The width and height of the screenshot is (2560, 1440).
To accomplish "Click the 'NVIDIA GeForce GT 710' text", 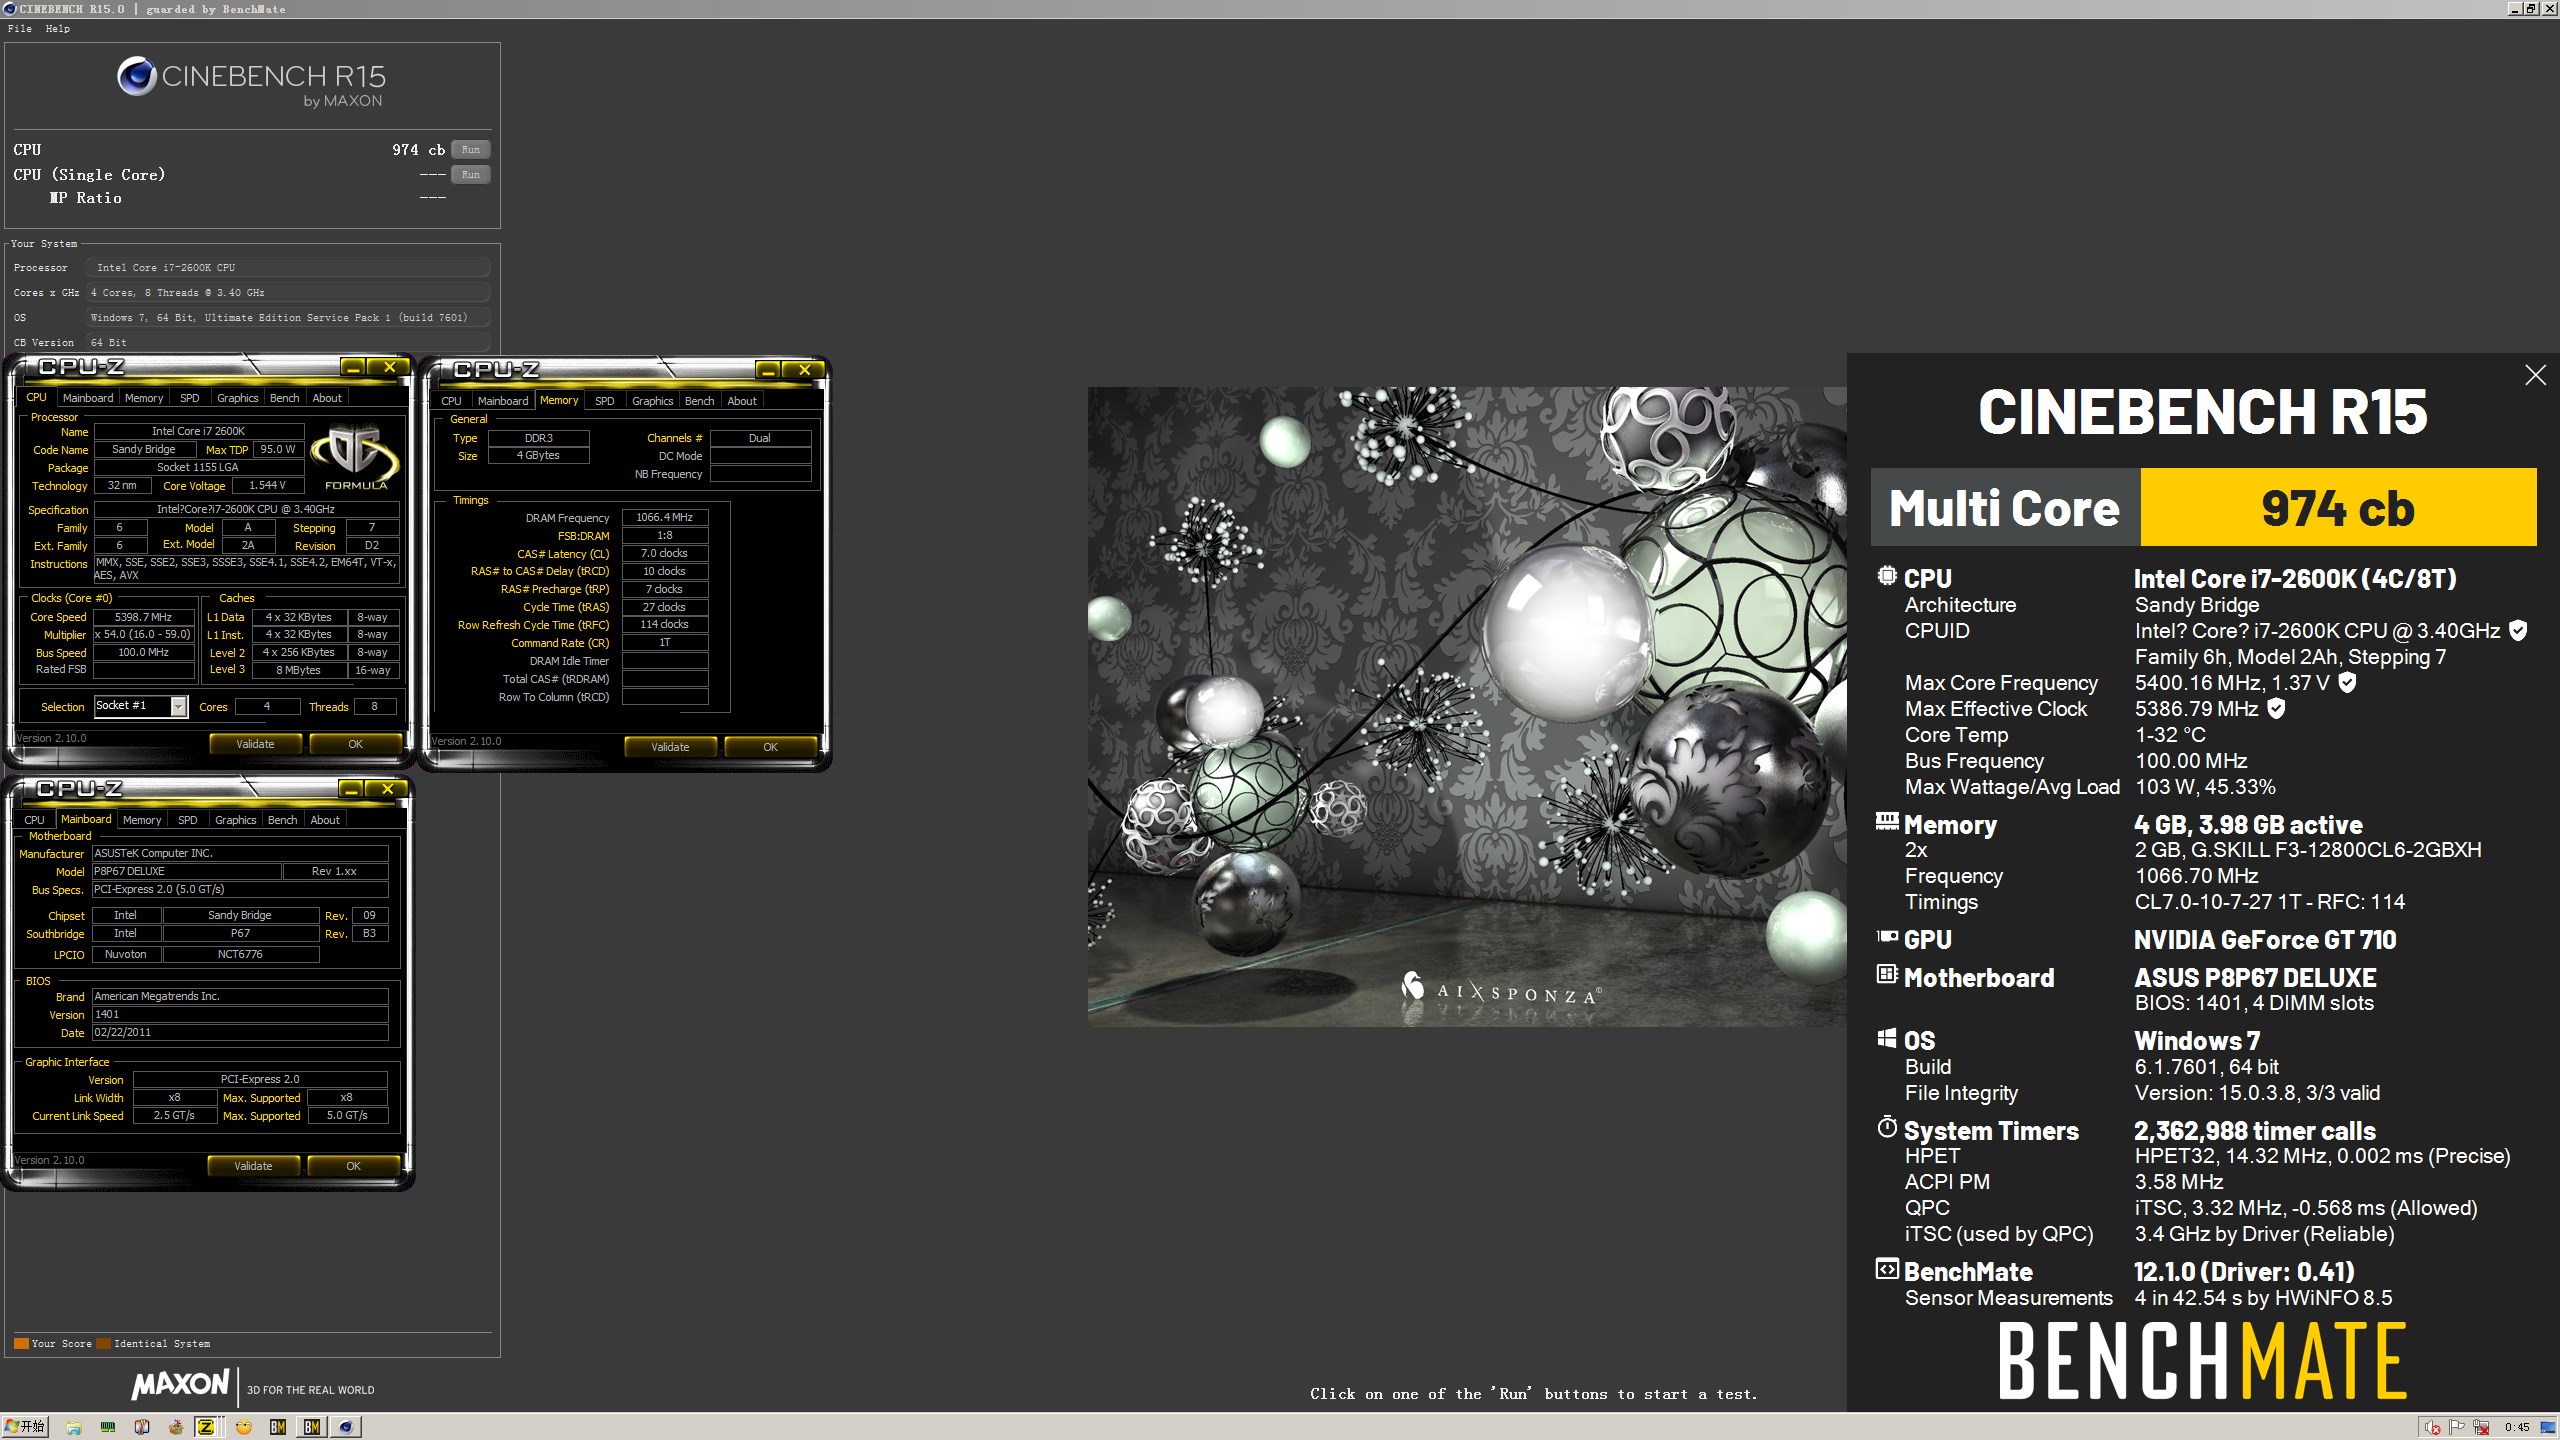I will coord(2265,940).
